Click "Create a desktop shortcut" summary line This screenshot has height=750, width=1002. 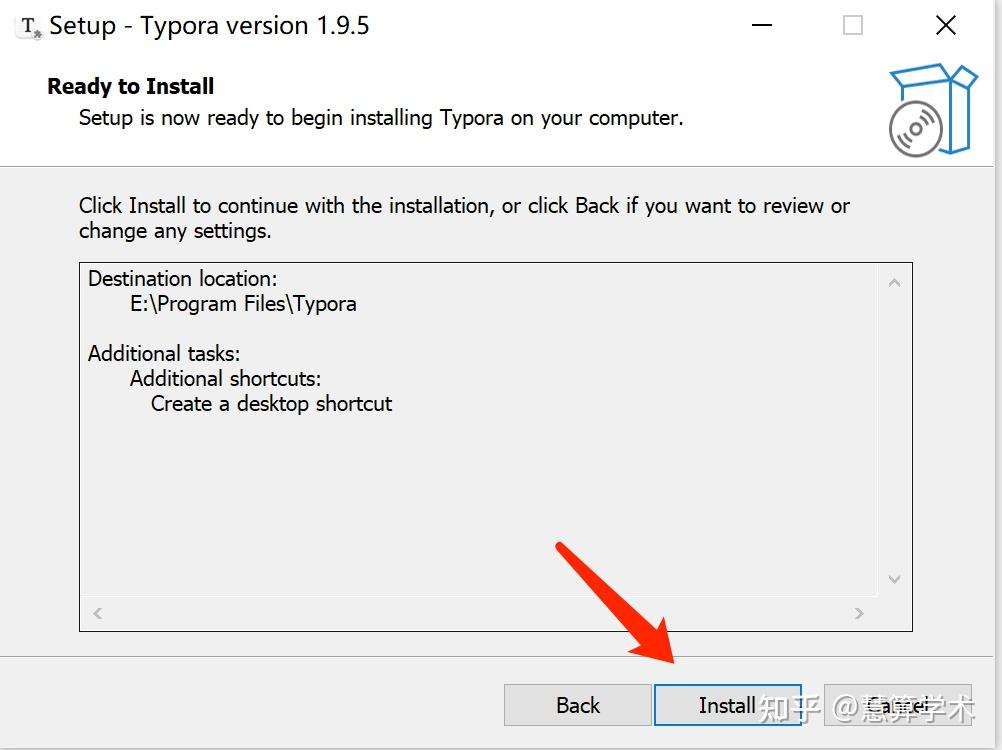click(271, 403)
